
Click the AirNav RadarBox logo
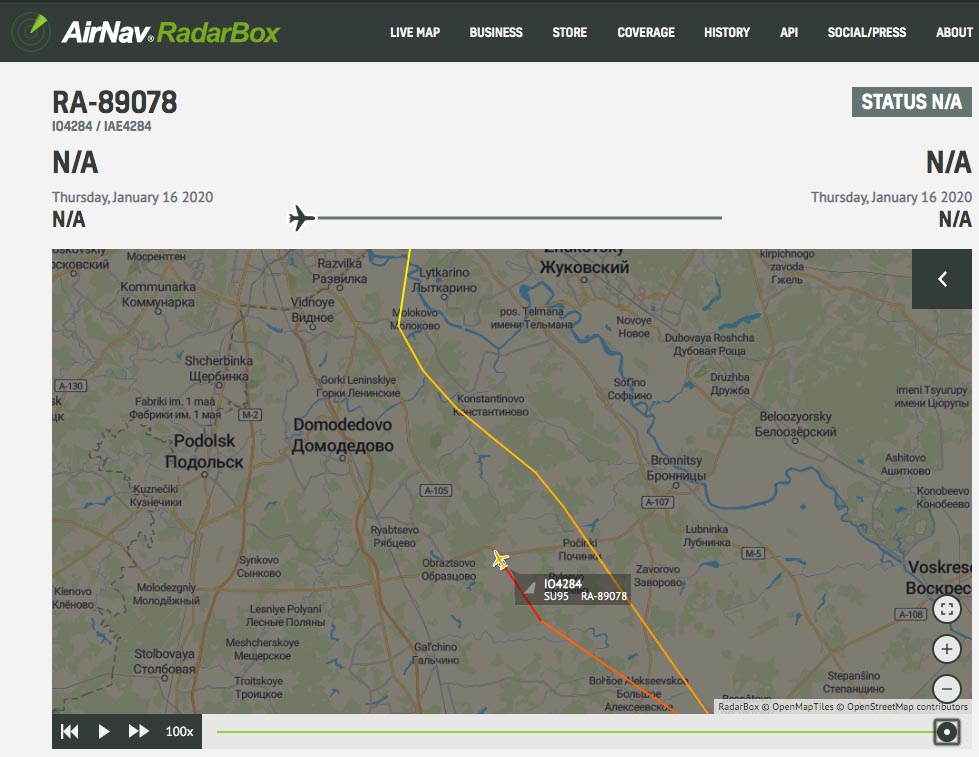pyautogui.click(x=146, y=31)
